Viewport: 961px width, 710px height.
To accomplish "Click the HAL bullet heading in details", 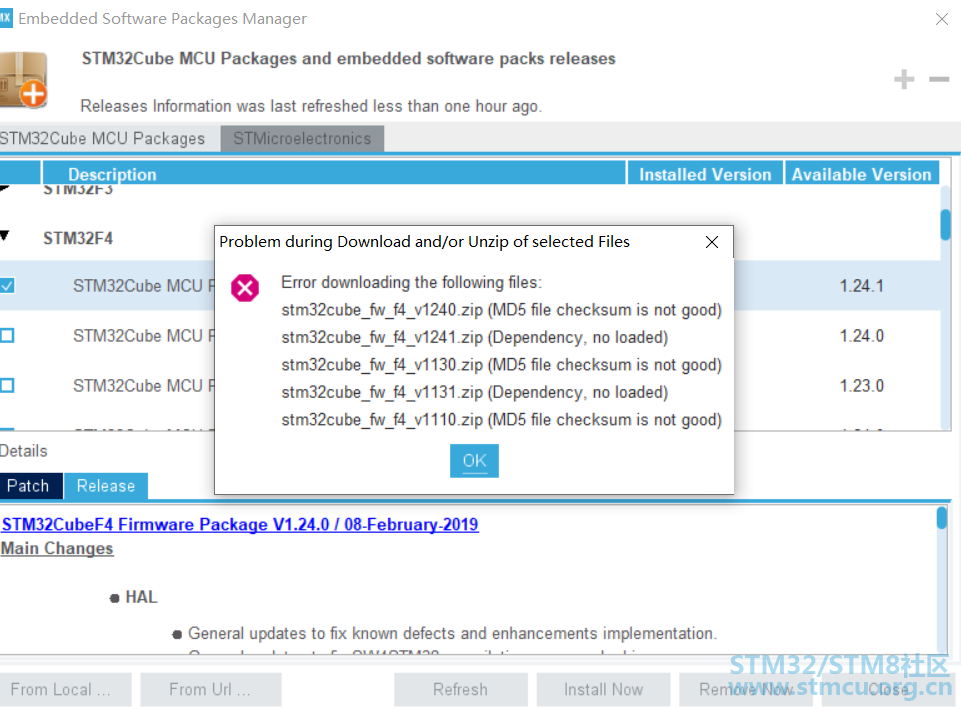I will tap(142, 597).
